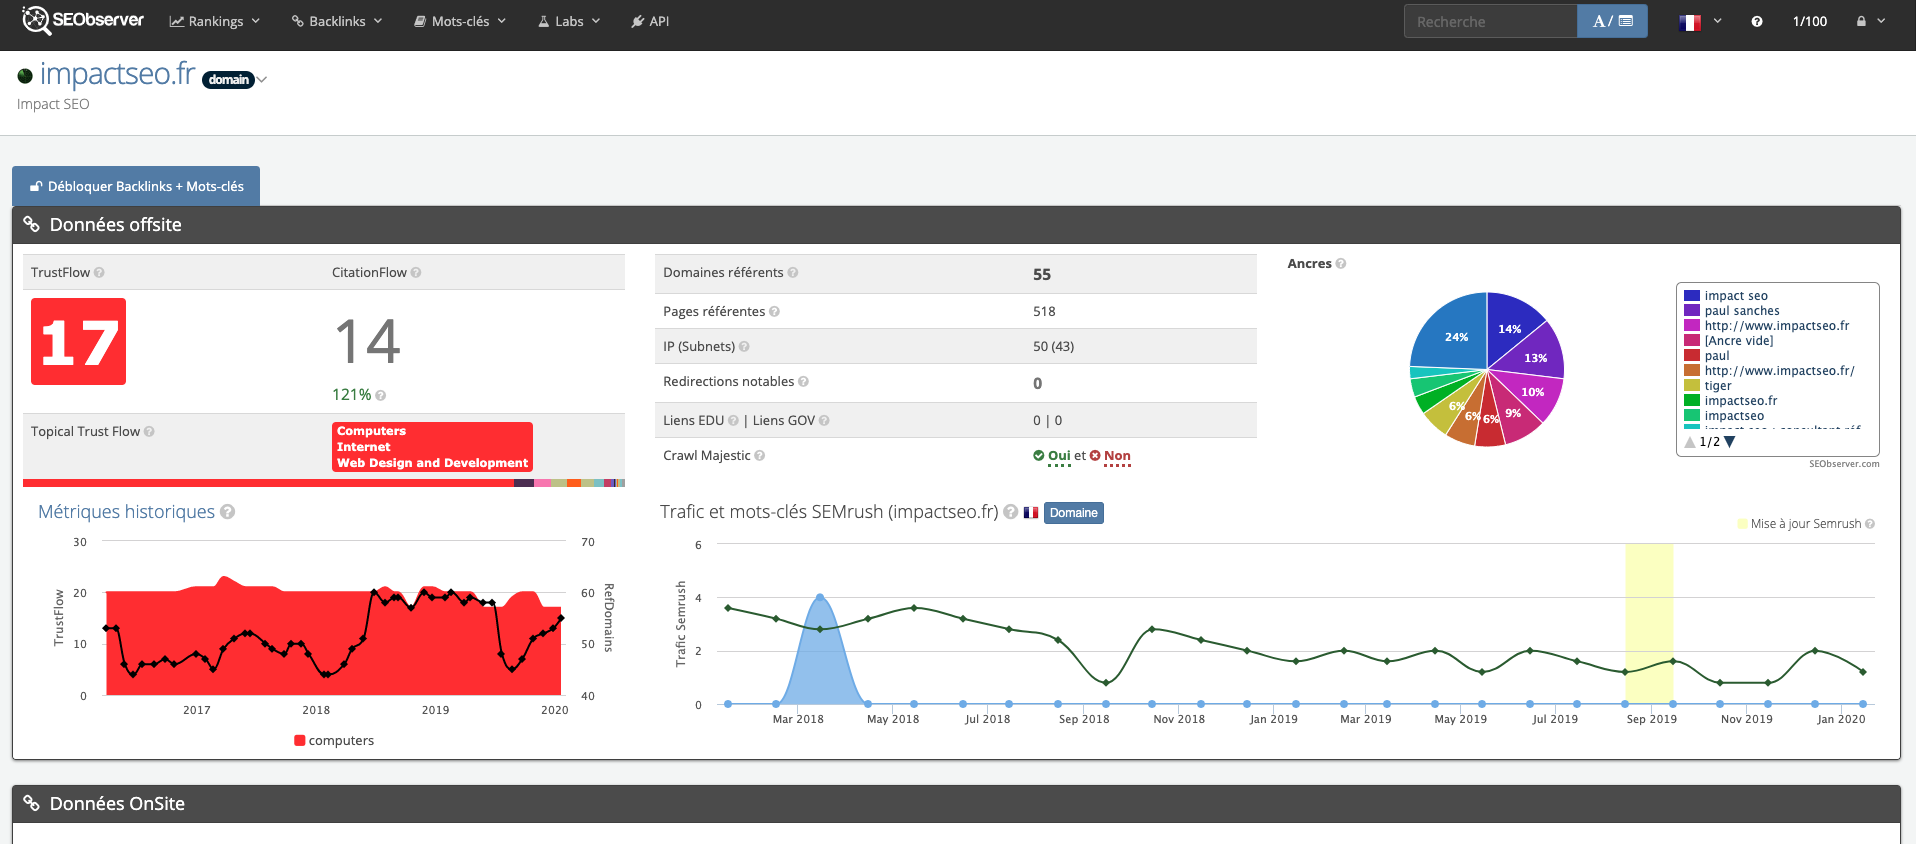Open the Métriques historiques heading link
This screenshot has height=844, width=1916.
tap(126, 511)
